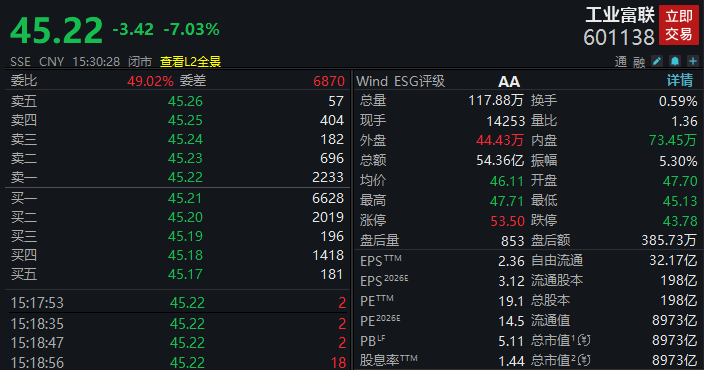This screenshot has width=704, height=370.
Task: Click the 15:17:53 trade tick row
Action: [177, 303]
